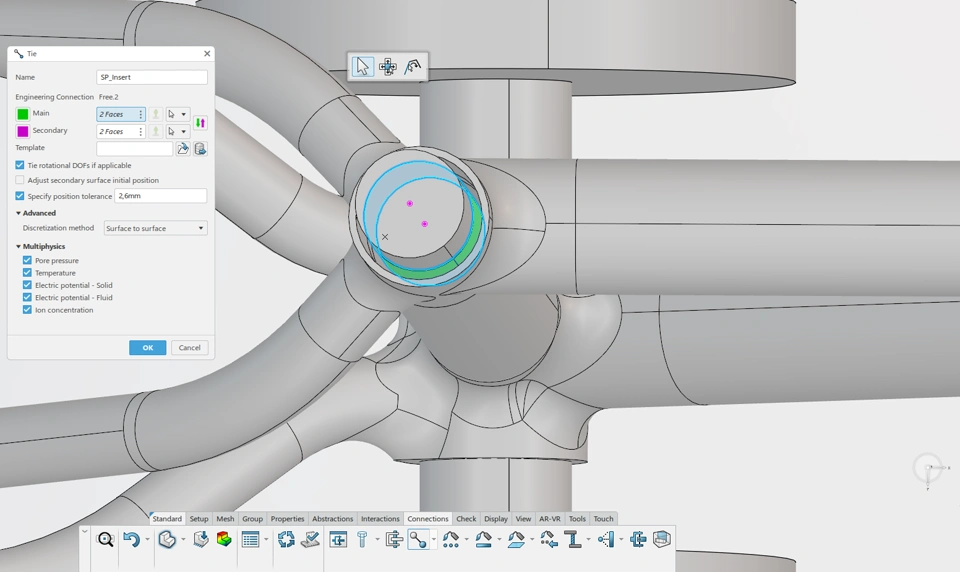Screen dimensions: 960x572
Task: Open the Interactions tab
Action: click(x=380, y=519)
